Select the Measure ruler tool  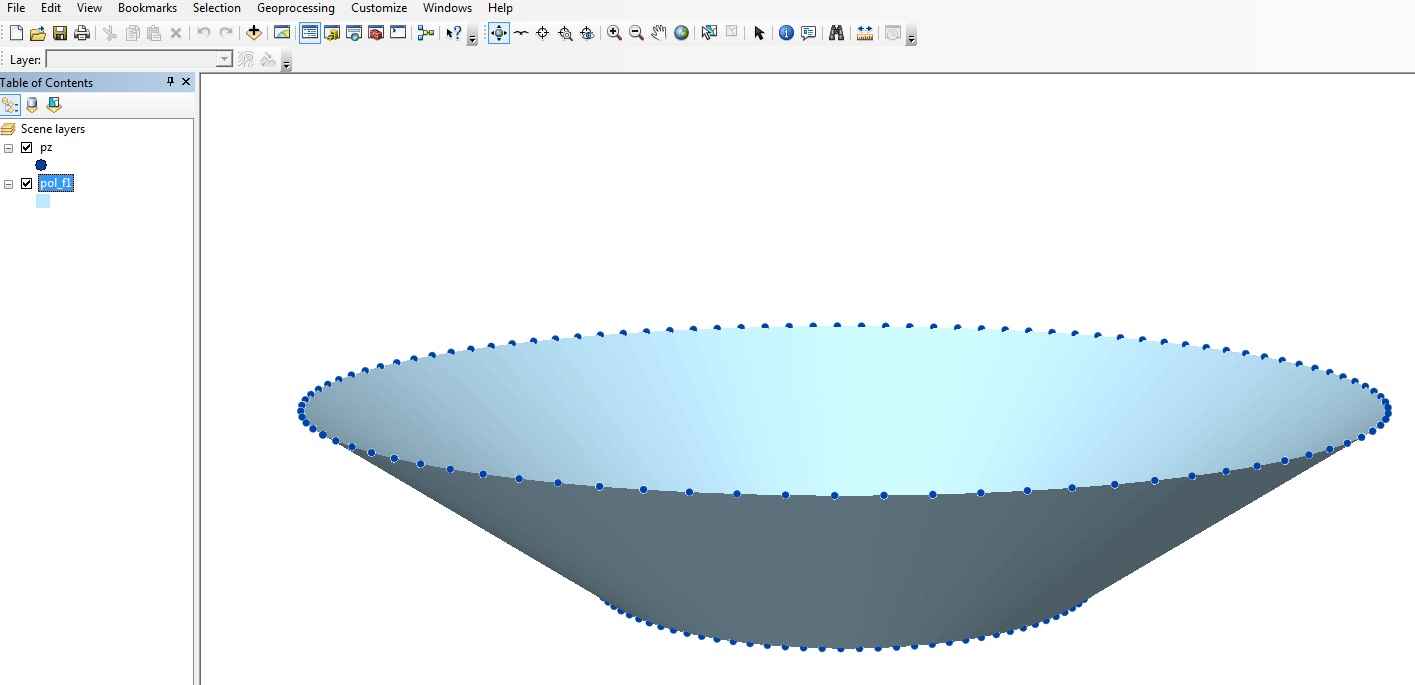(x=865, y=33)
